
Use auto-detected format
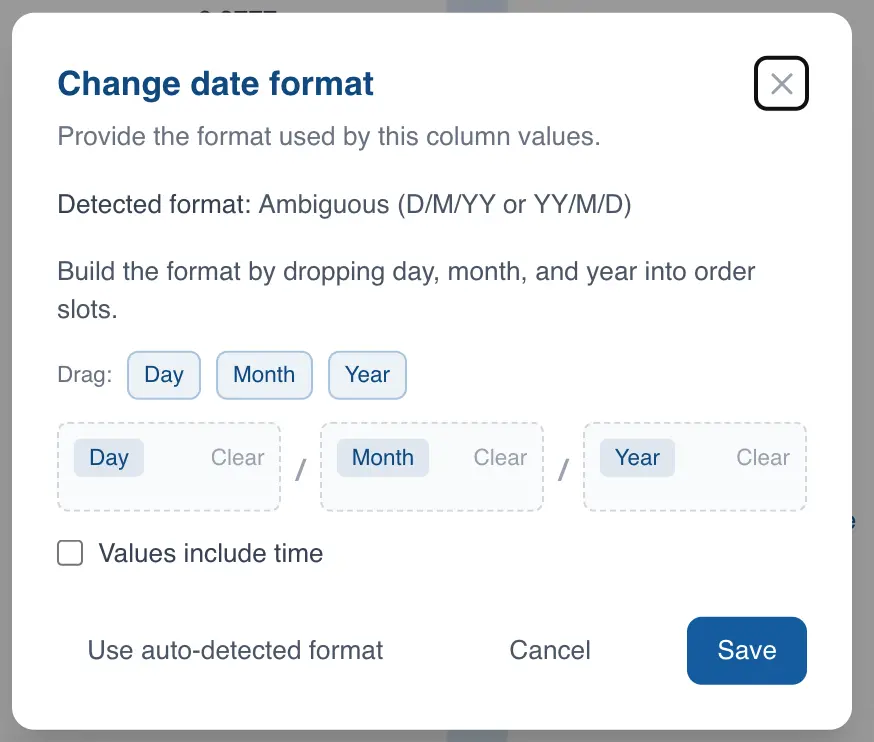coord(234,650)
